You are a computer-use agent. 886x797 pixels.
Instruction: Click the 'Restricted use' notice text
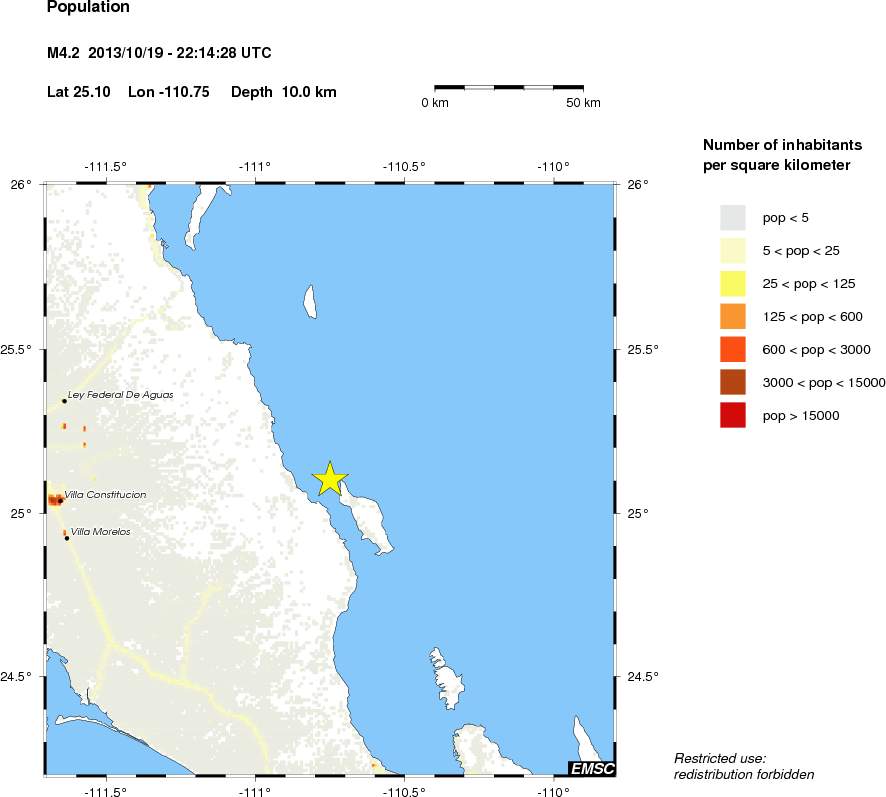click(744, 766)
